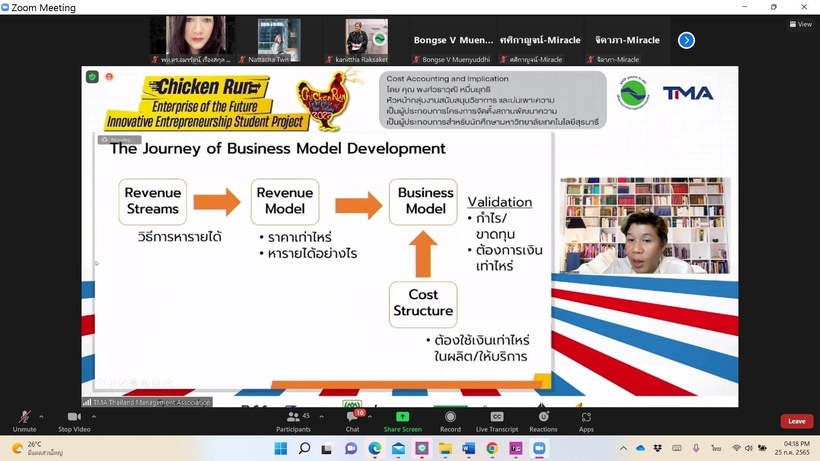Switch to Zoom taskbar icon
The width and height of the screenshot is (820, 461).
[539, 448]
